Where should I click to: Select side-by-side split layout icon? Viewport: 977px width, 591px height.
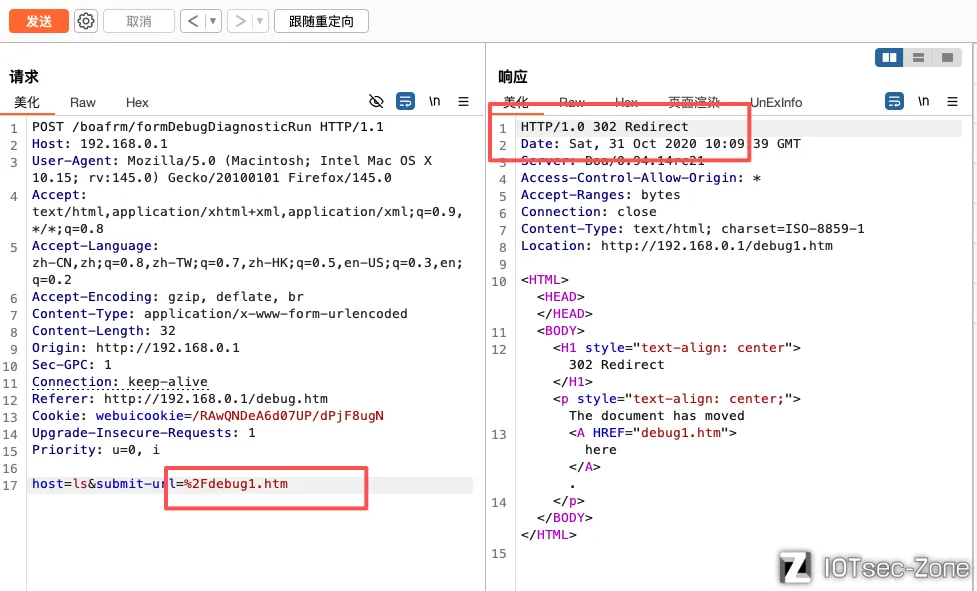[889, 58]
